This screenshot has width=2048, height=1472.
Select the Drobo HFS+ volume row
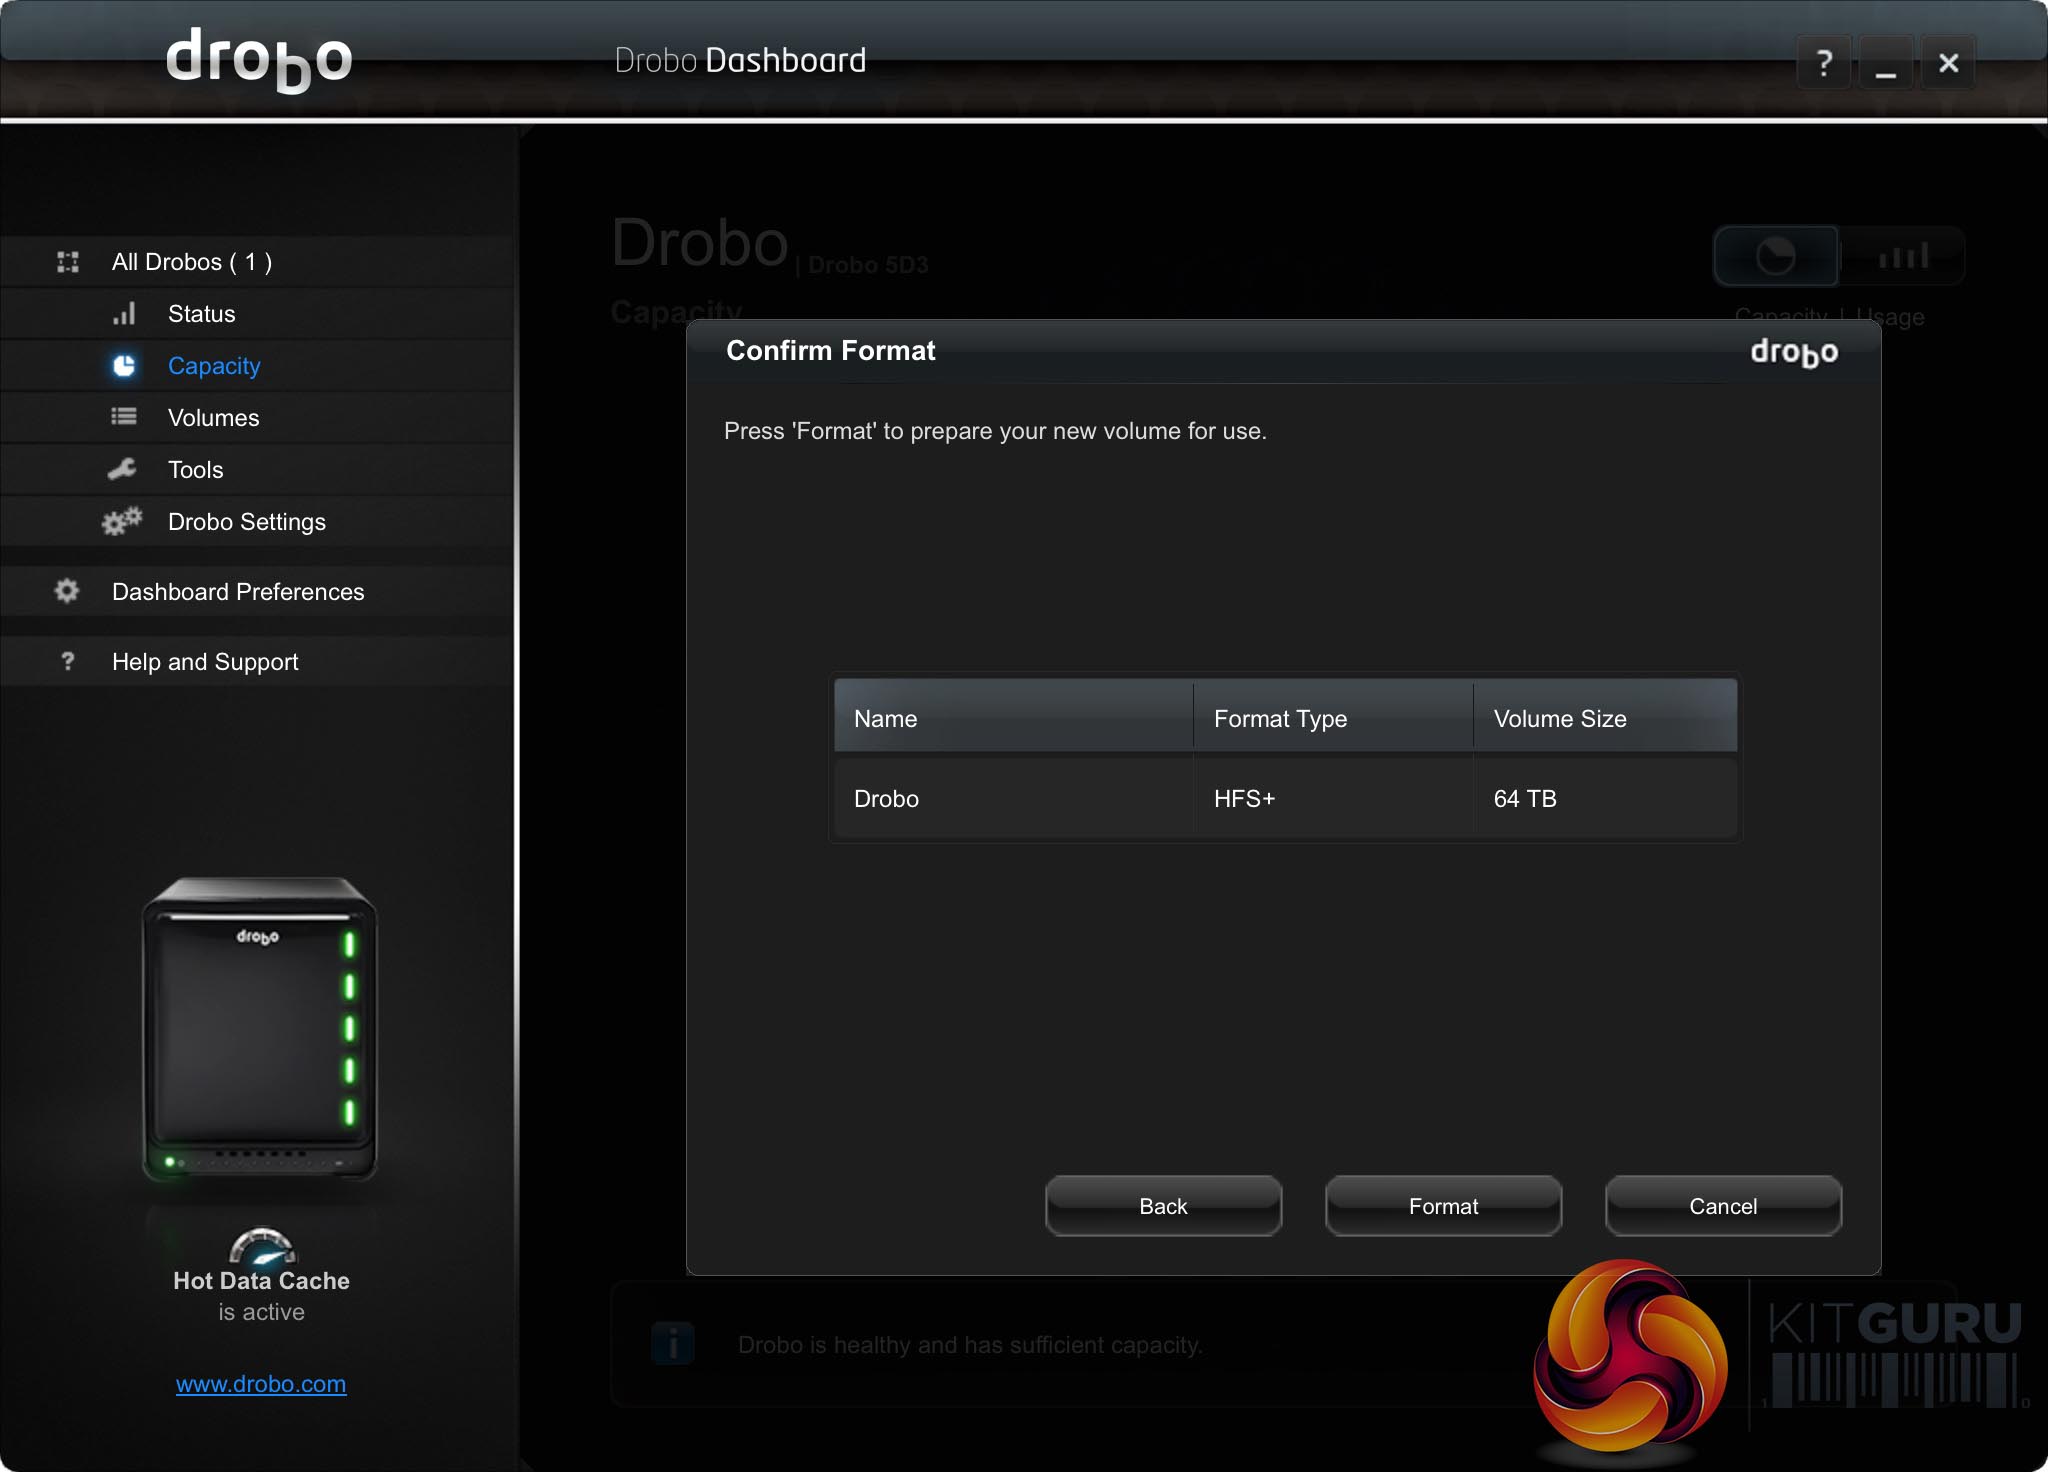pyautogui.click(x=1284, y=798)
